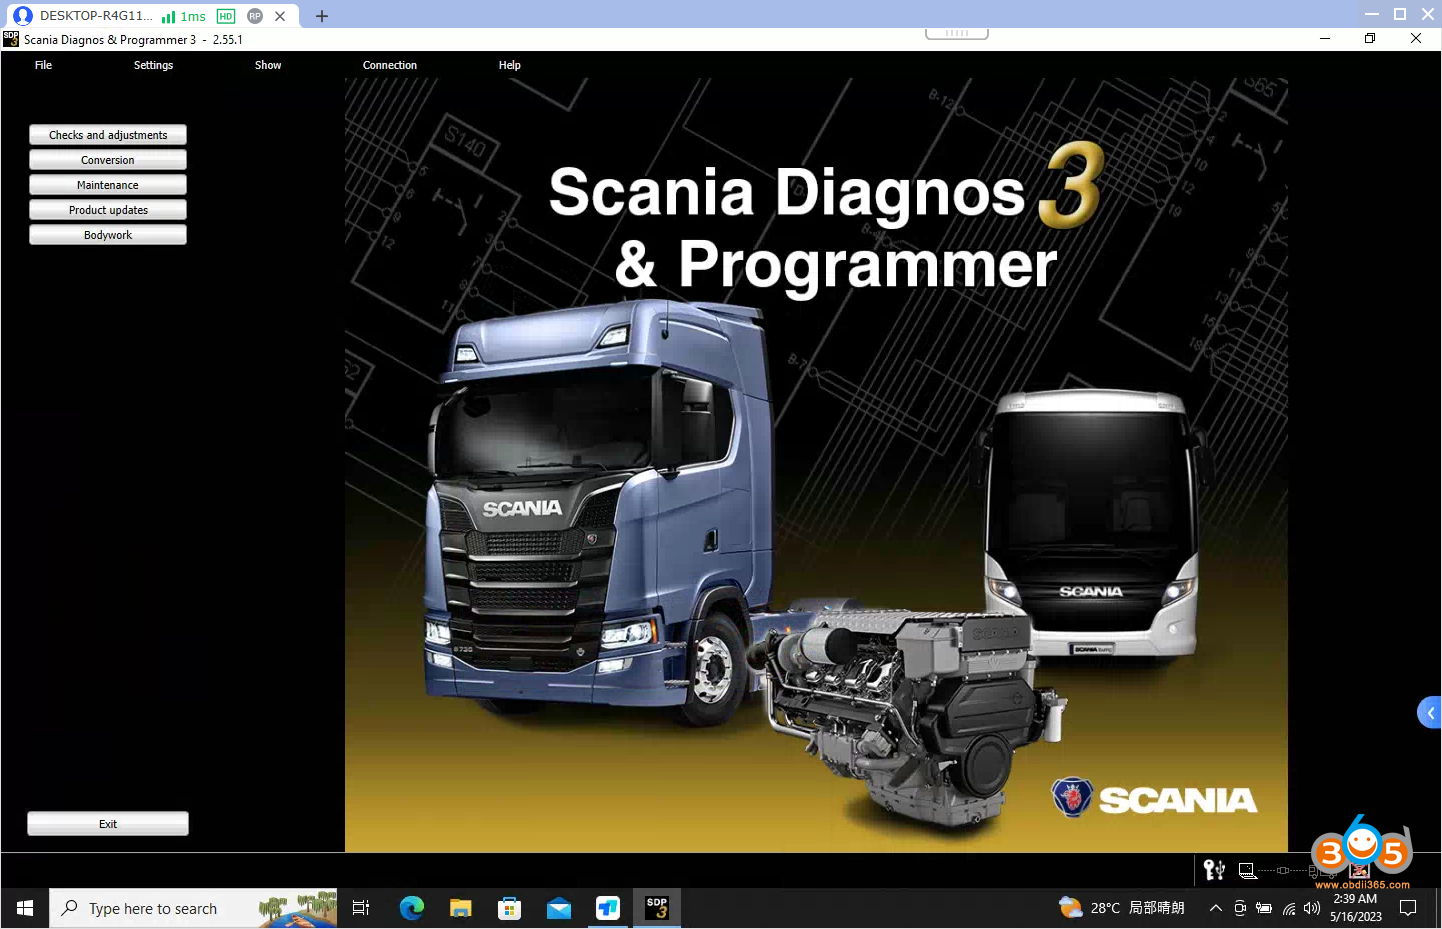Click the RP badge on session tab
The width and height of the screenshot is (1442, 929).
pos(255,16)
